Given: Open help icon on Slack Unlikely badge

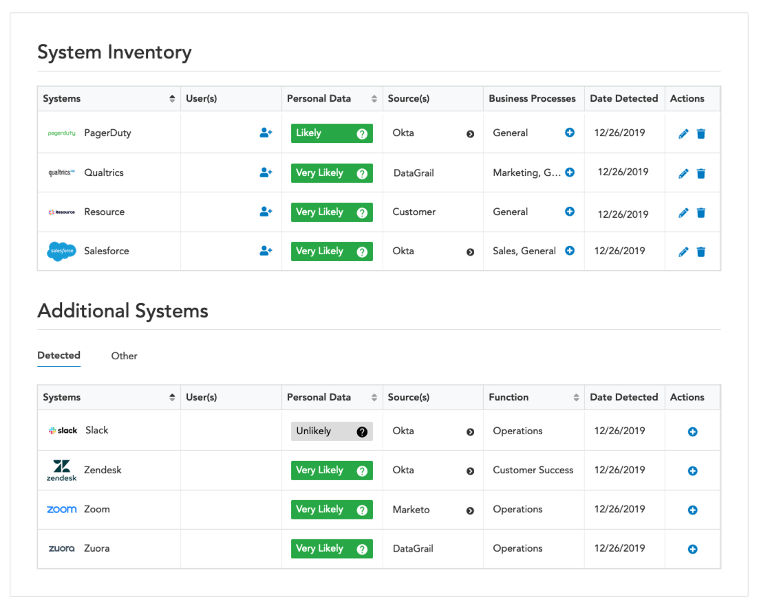Looking at the screenshot, I should pyautogui.click(x=362, y=432).
